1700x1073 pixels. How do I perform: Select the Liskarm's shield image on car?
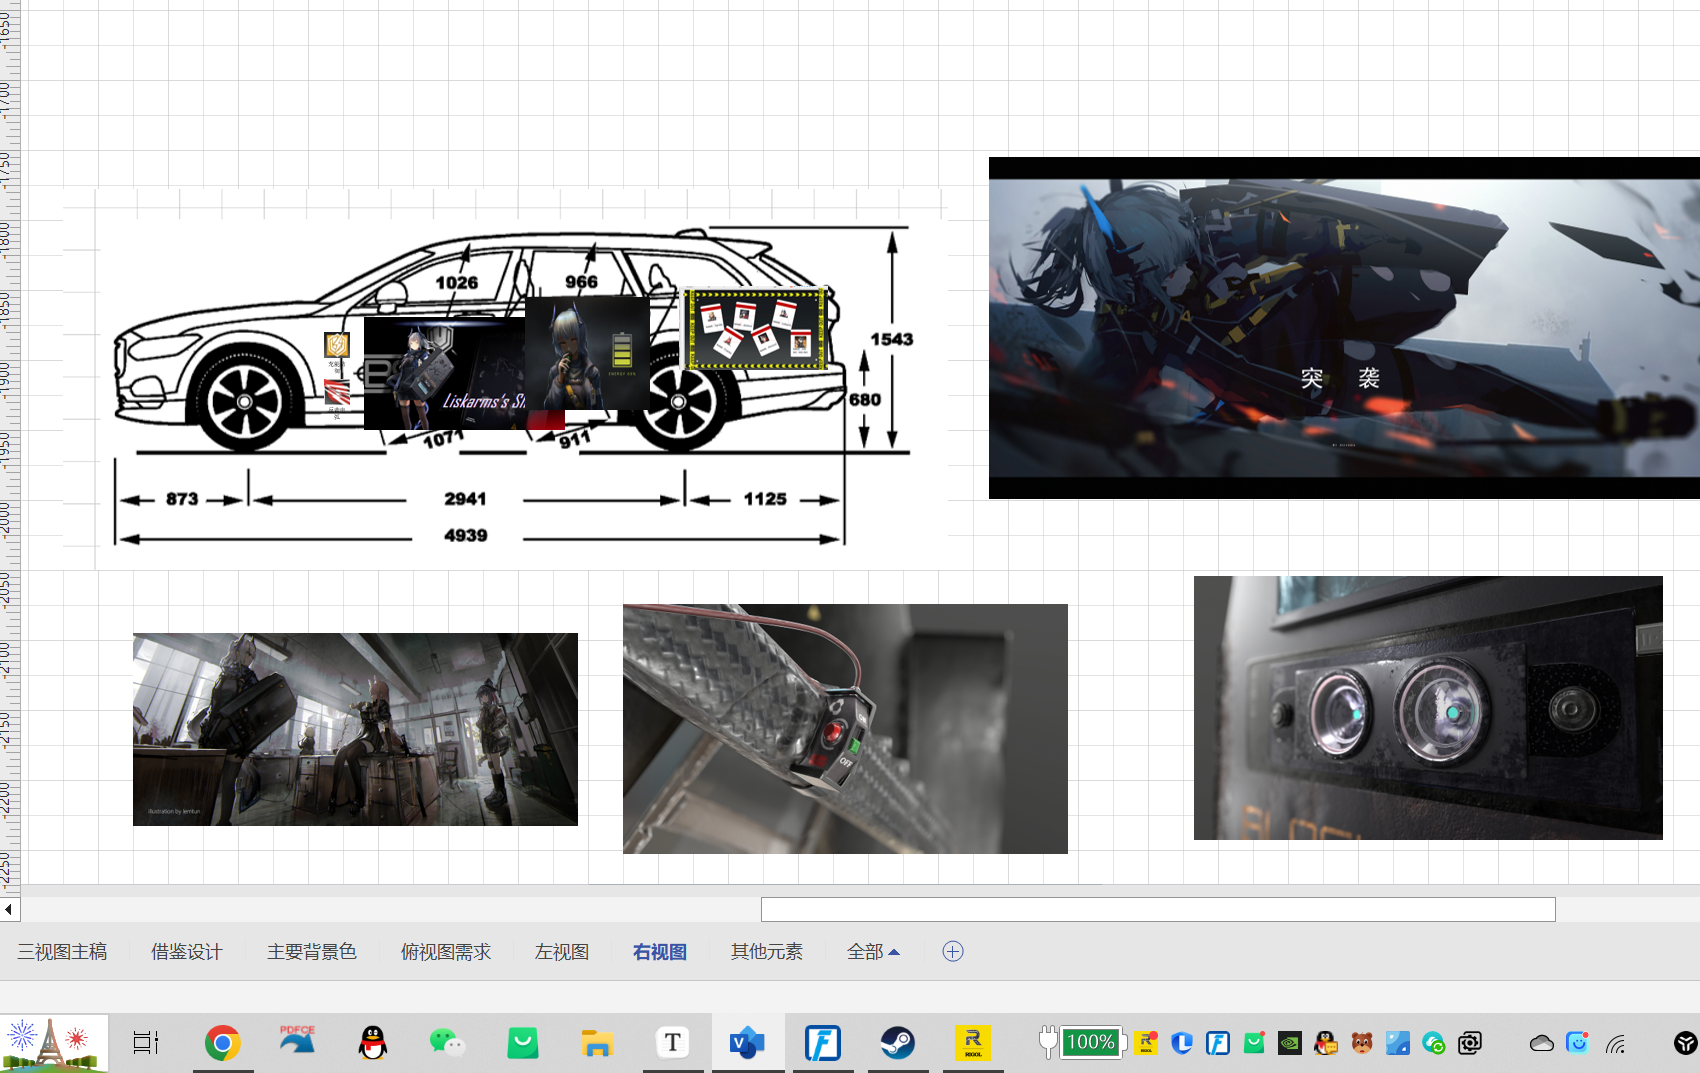(x=444, y=373)
